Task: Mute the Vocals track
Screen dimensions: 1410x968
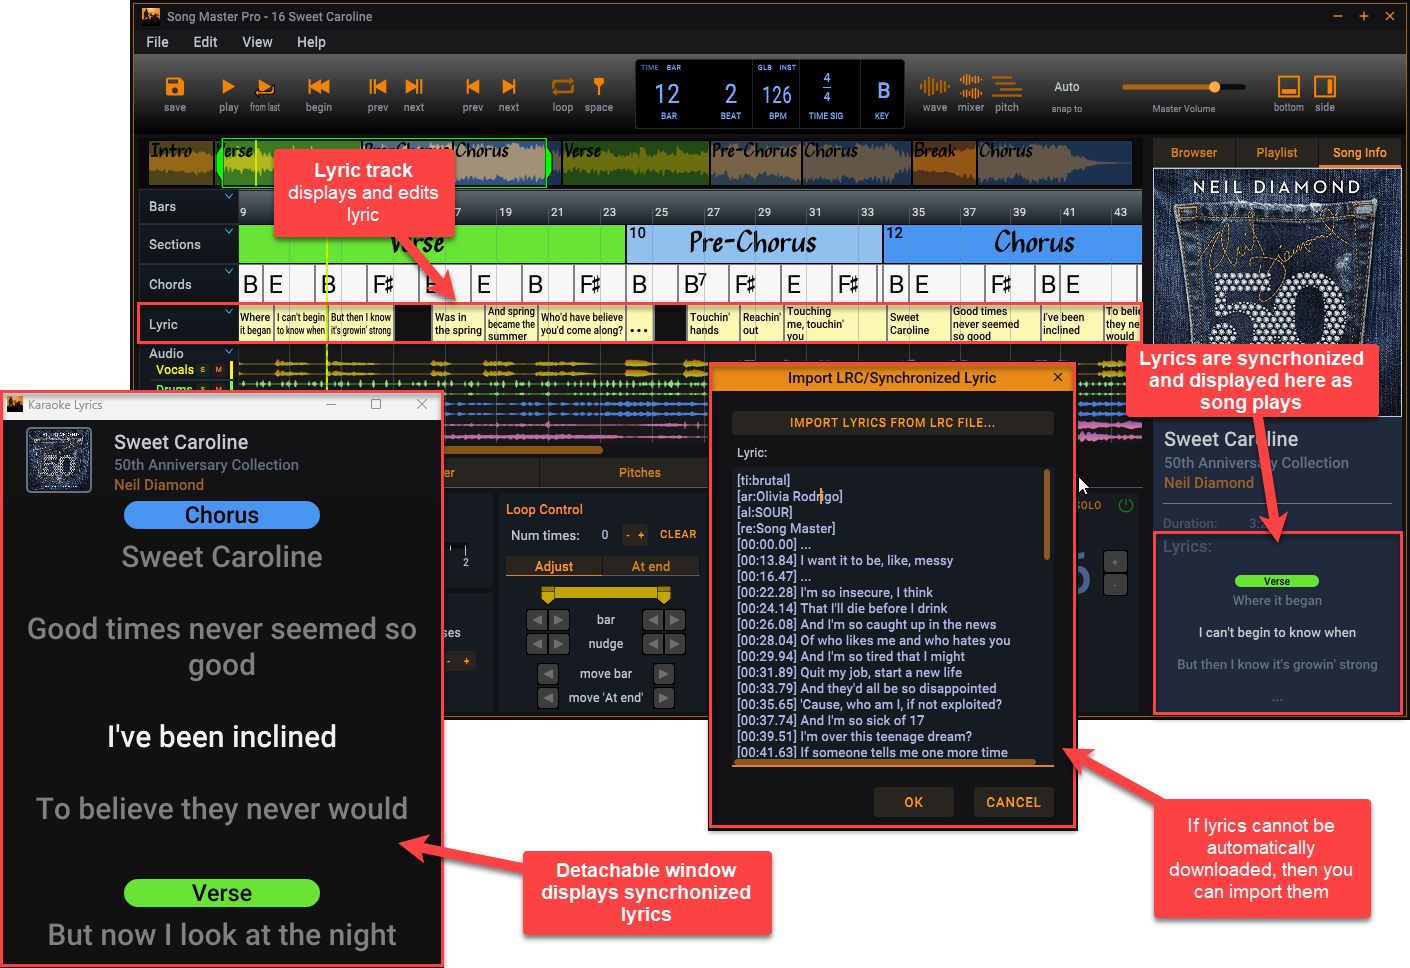Action: [219, 370]
